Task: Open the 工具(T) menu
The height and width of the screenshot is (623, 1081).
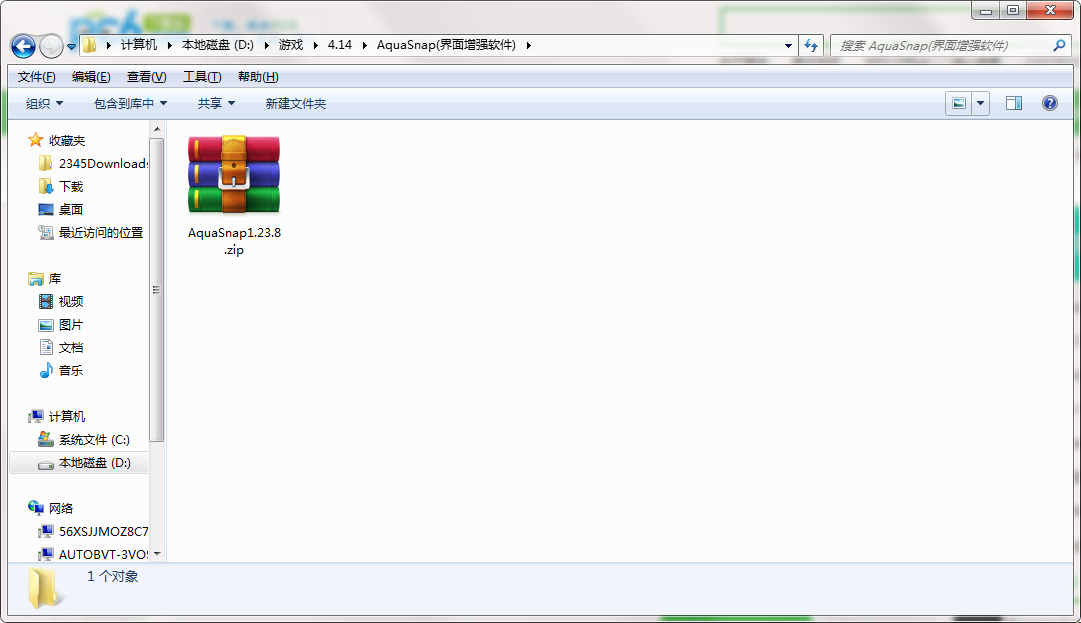Action: (x=202, y=77)
